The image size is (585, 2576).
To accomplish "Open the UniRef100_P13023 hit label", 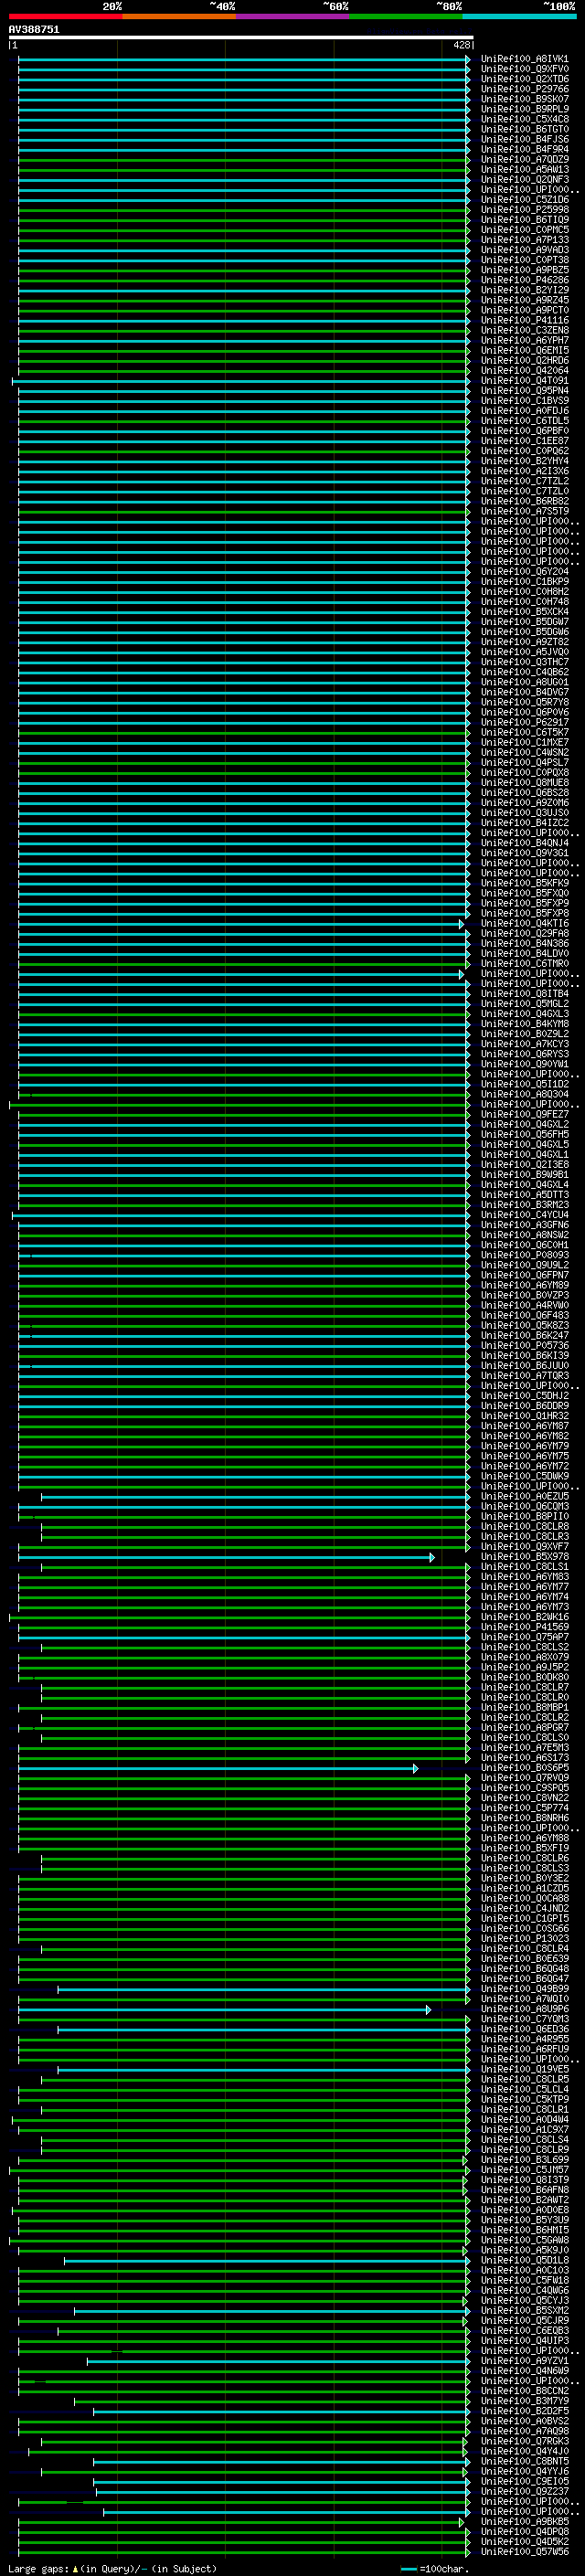I will pos(524,1939).
